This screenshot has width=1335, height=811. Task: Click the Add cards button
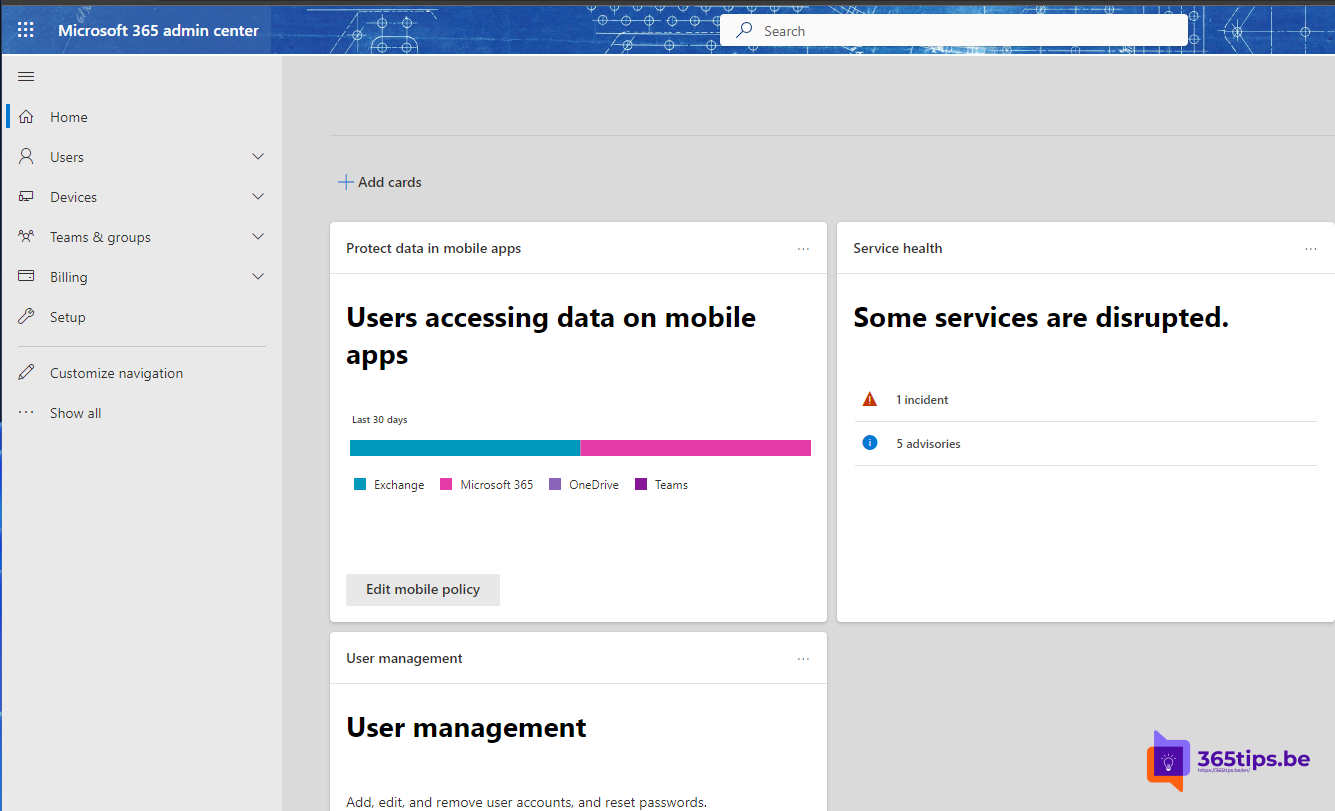pos(380,182)
